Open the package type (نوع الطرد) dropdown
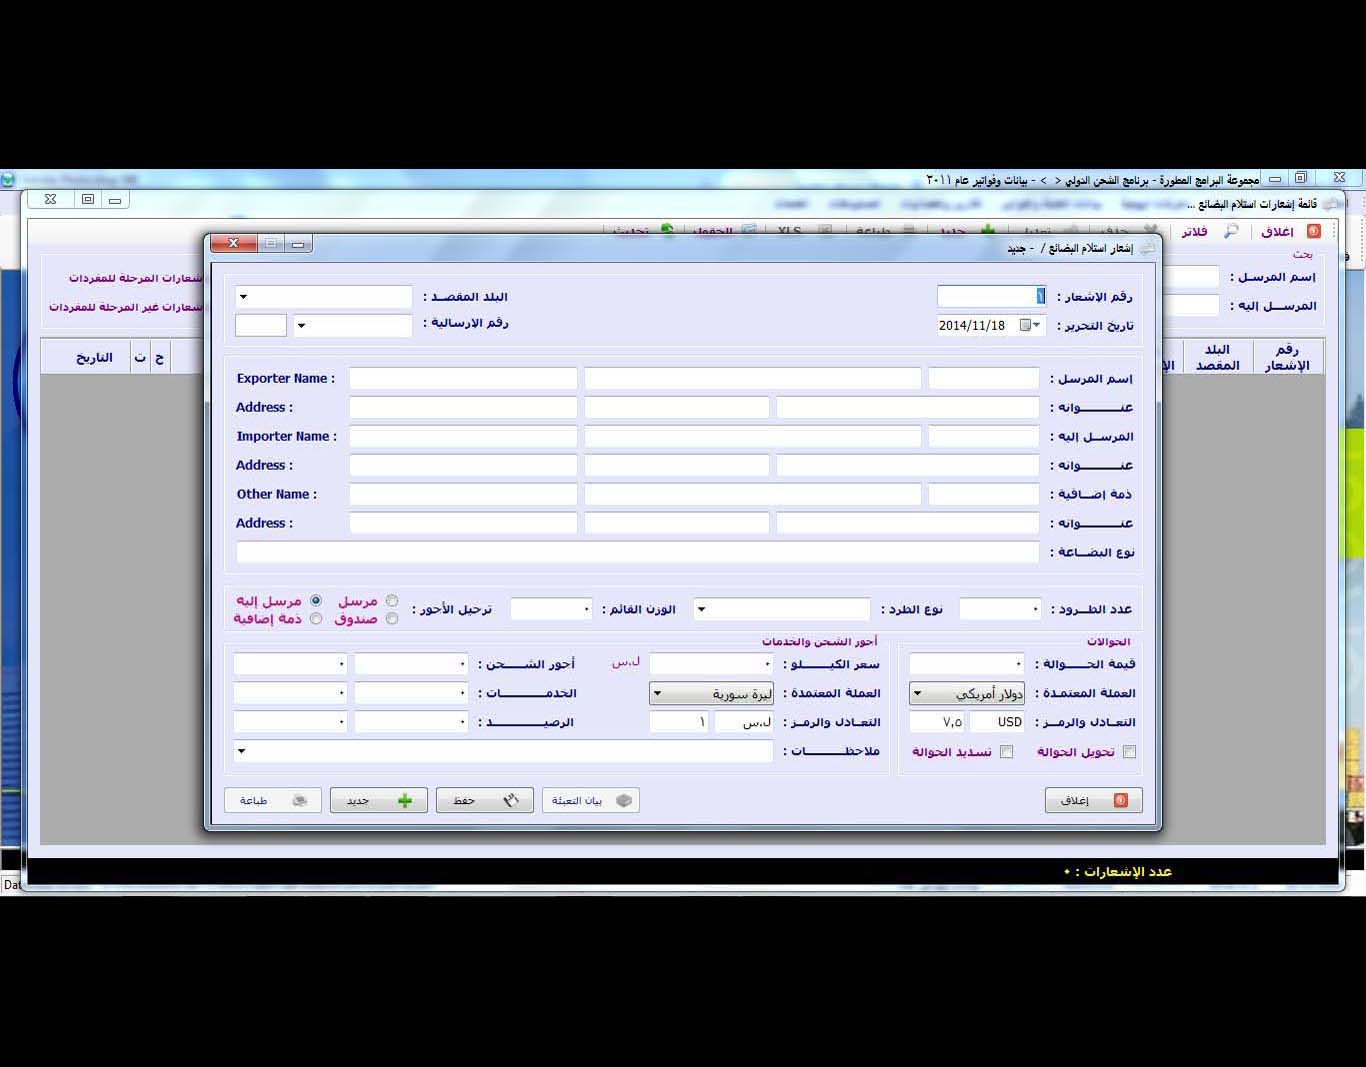 702,609
